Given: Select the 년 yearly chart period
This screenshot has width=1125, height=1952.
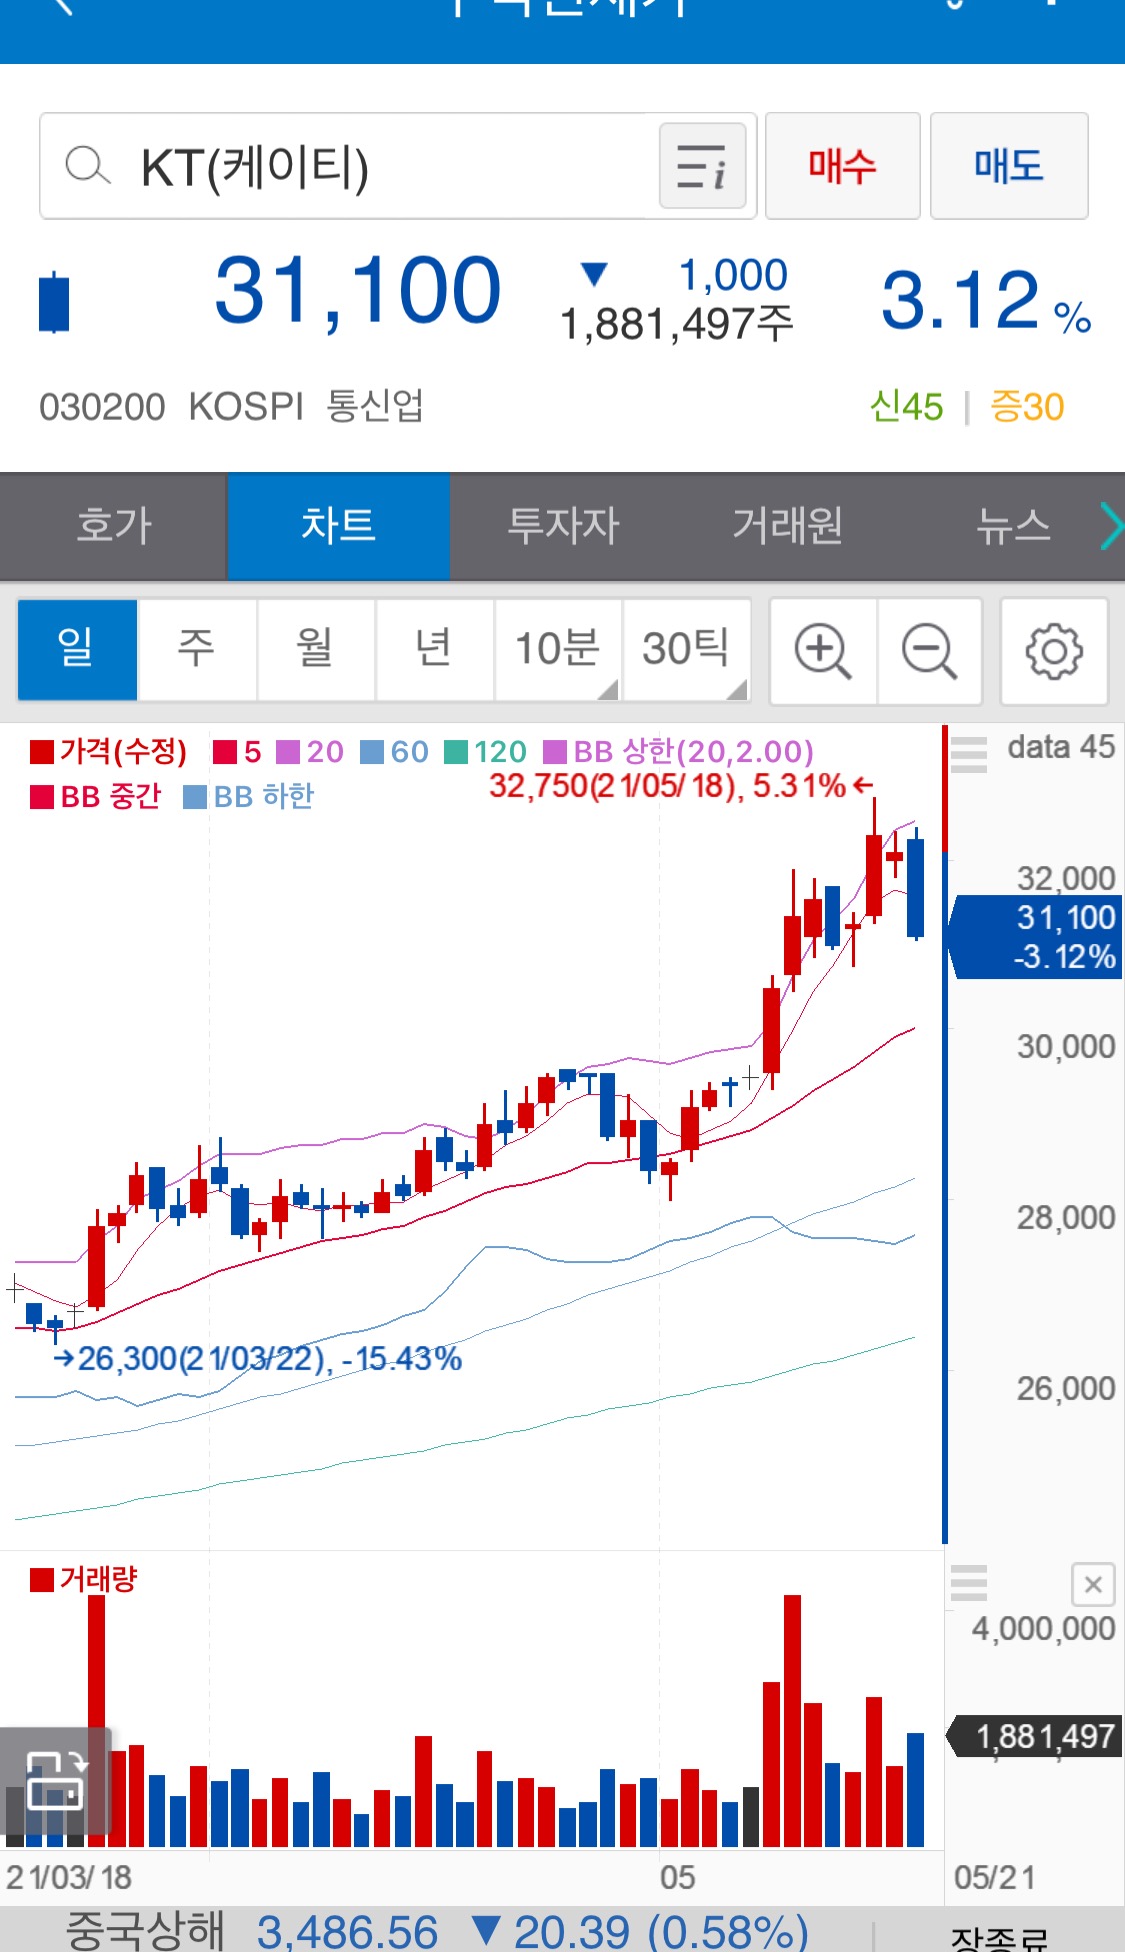Looking at the screenshot, I should point(435,650).
